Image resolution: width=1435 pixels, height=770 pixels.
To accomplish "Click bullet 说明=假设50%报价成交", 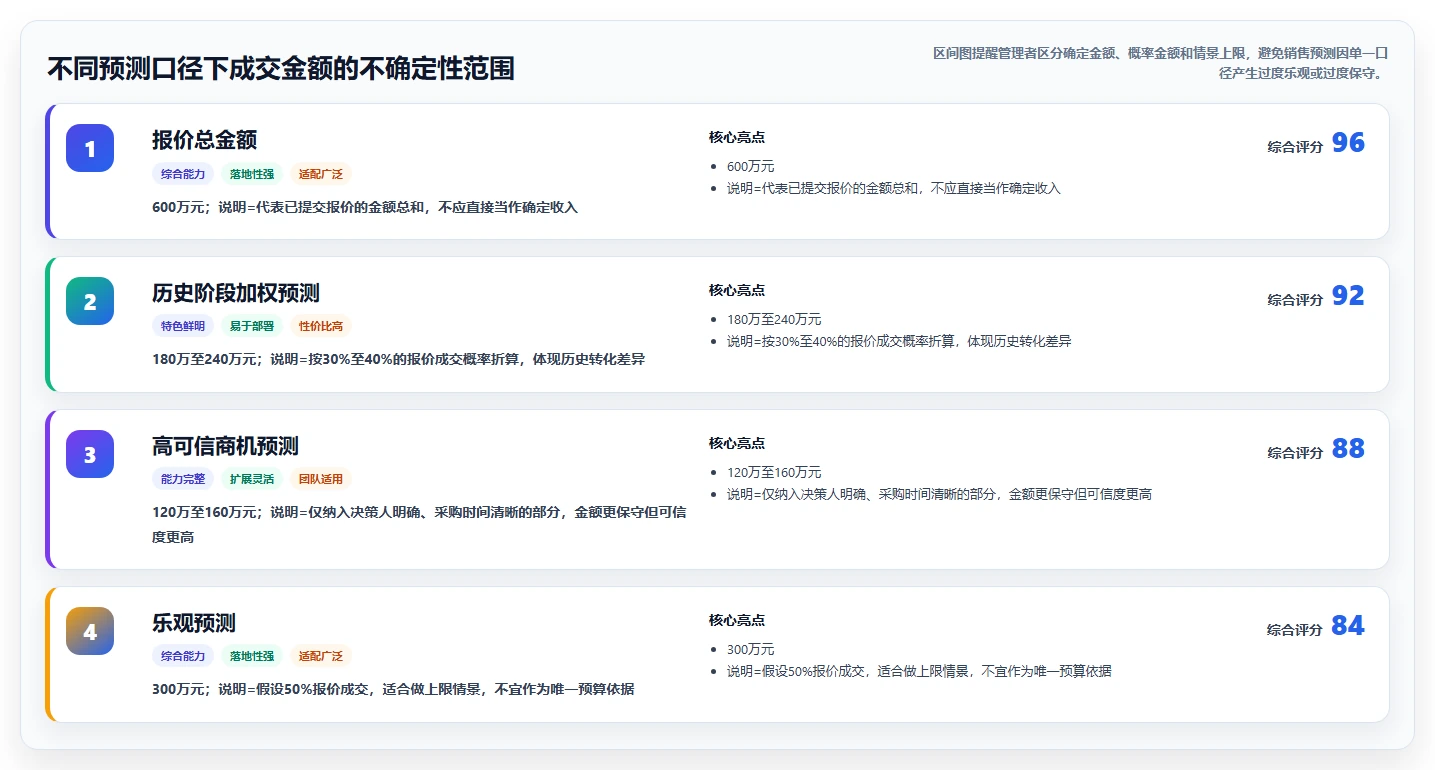I will (919, 671).
